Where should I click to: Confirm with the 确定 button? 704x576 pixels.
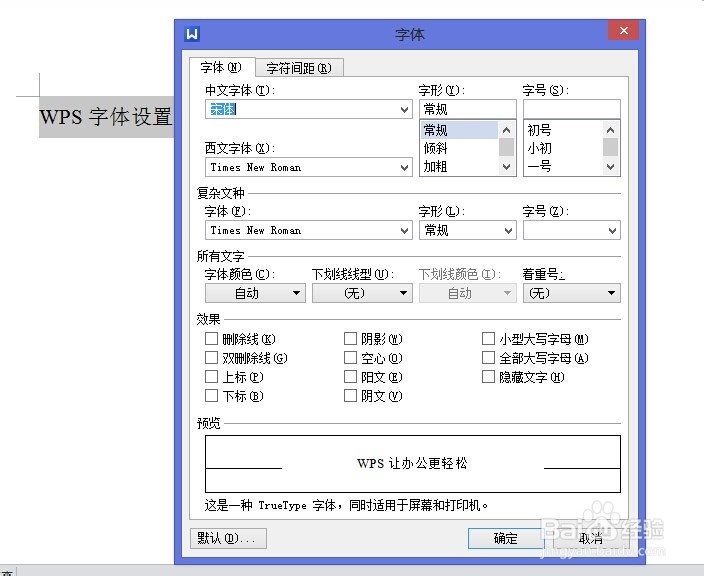coord(506,538)
